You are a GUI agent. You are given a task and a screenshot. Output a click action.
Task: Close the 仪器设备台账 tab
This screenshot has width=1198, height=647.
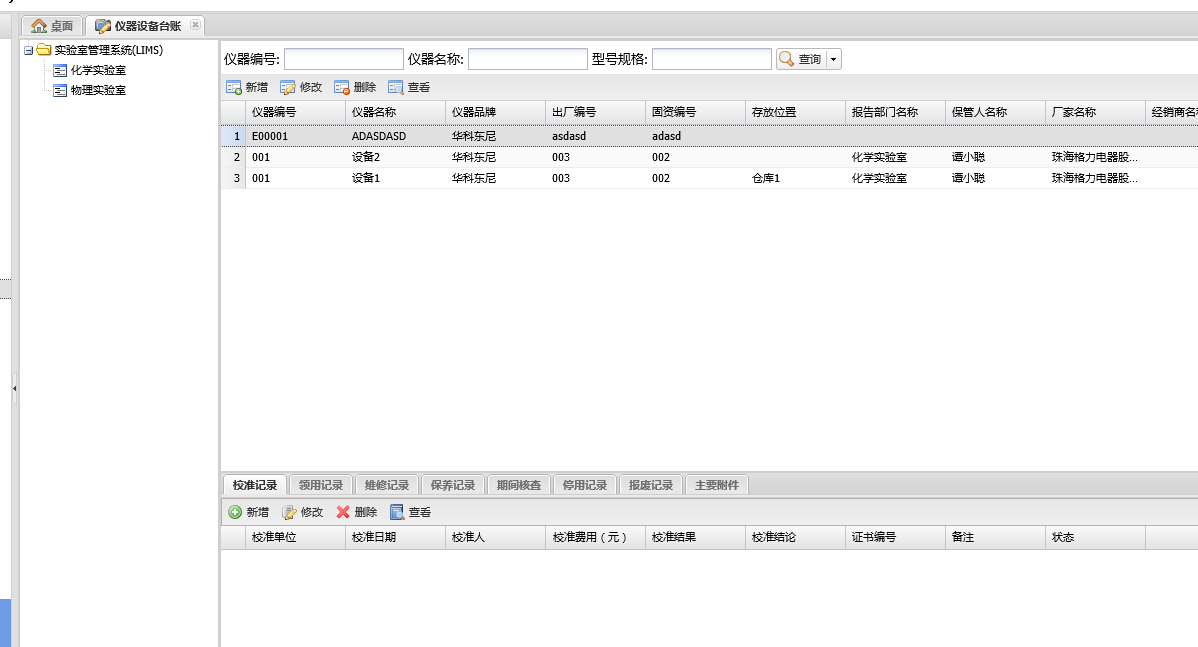point(195,25)
